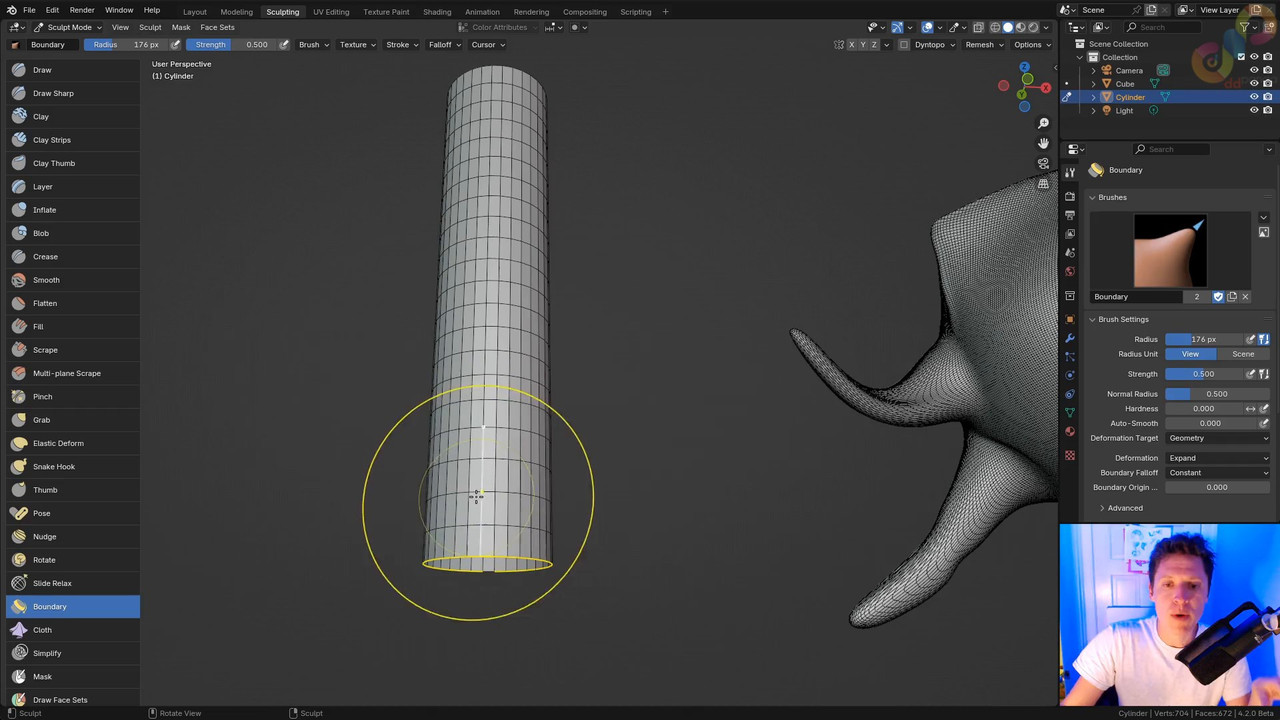Toggle camera view in viewport
The image size is (1280, 720).
click(1043, 163)
